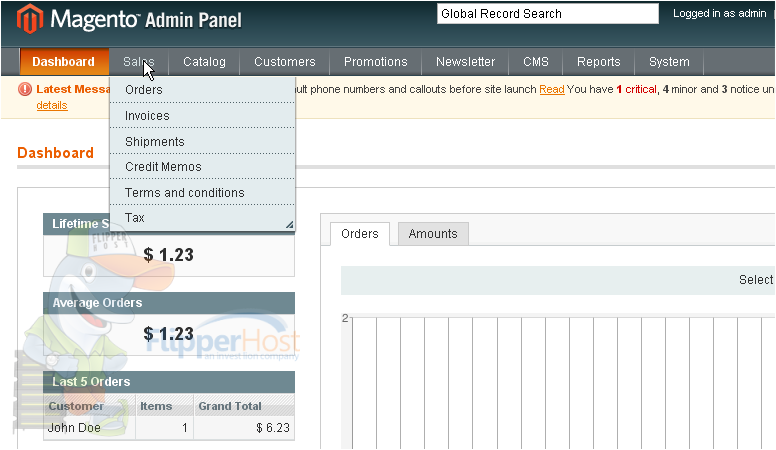Expand the Tax submenu entry

point(202,218)
